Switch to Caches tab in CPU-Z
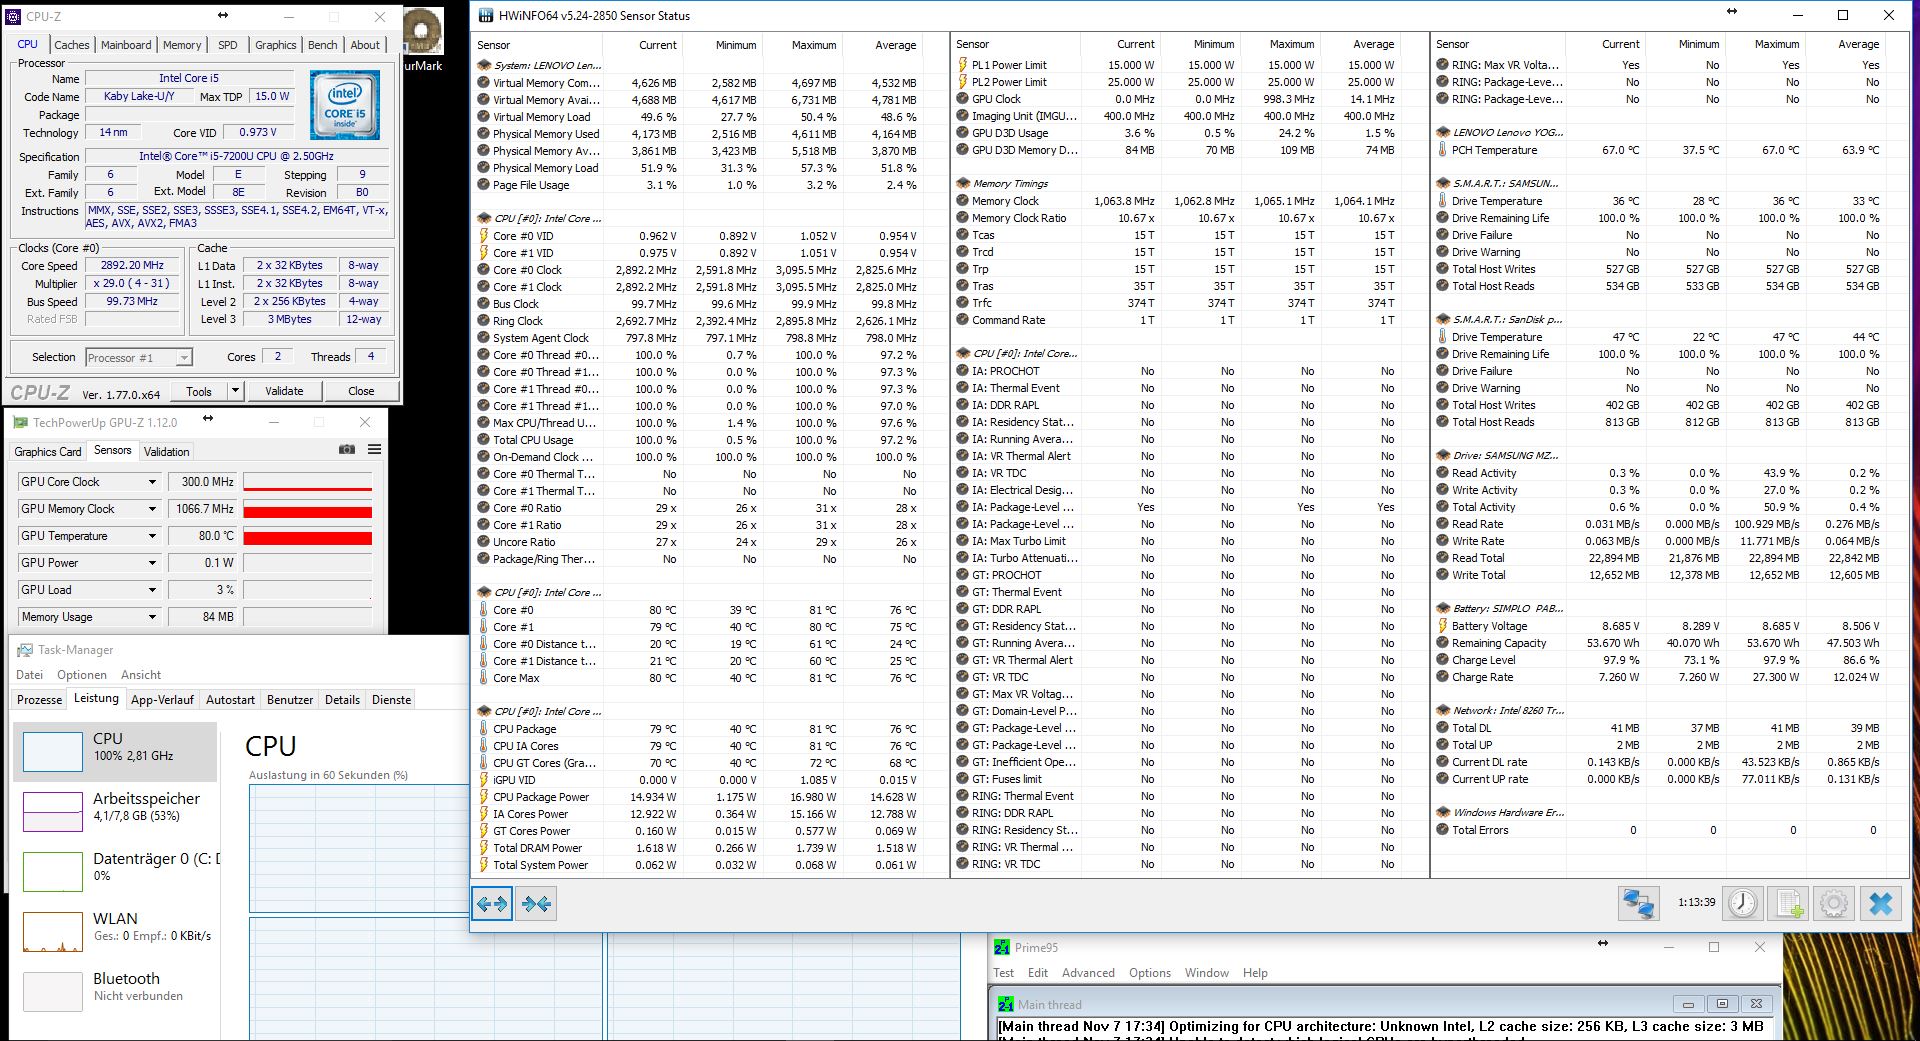Viewport: 1920px width, 1041px height. pos(72,45)
